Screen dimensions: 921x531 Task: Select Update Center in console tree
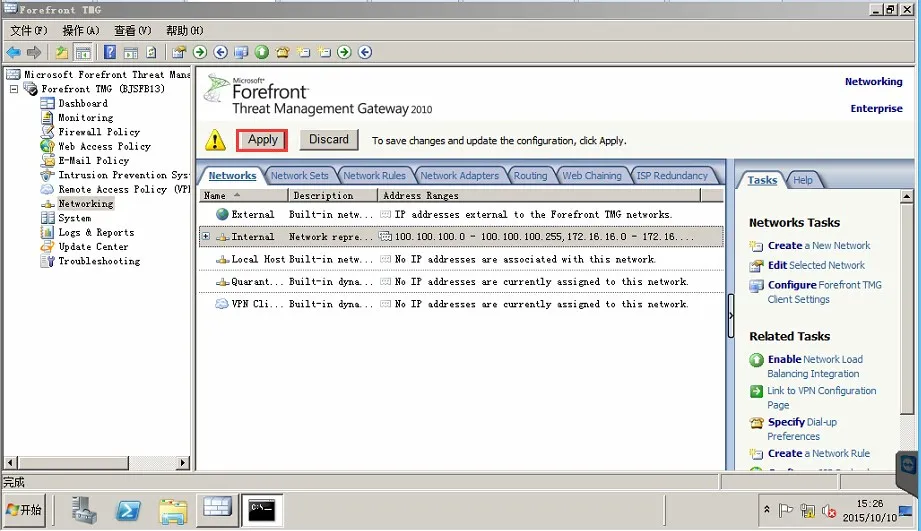pos(93,247)
